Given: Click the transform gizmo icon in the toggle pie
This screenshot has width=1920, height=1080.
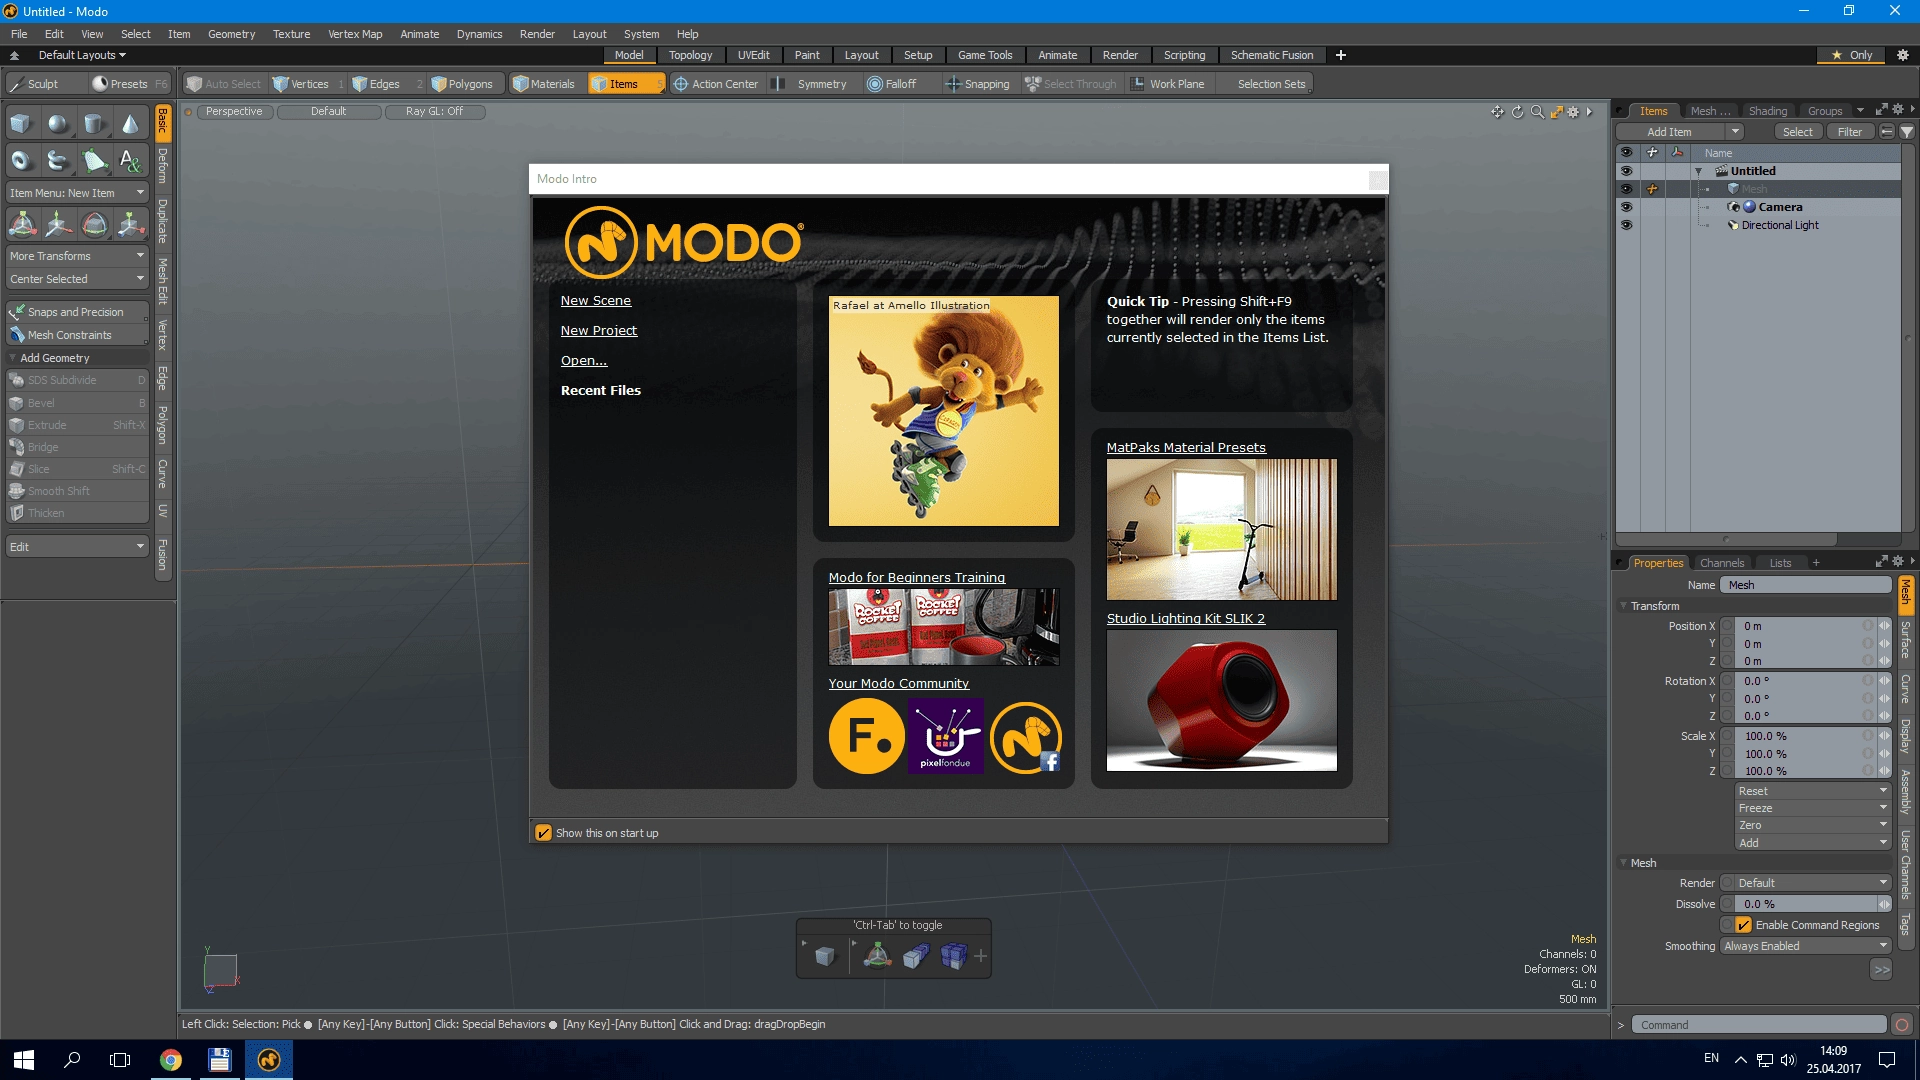Looking at the screenshot, I should tap(877, 957).
